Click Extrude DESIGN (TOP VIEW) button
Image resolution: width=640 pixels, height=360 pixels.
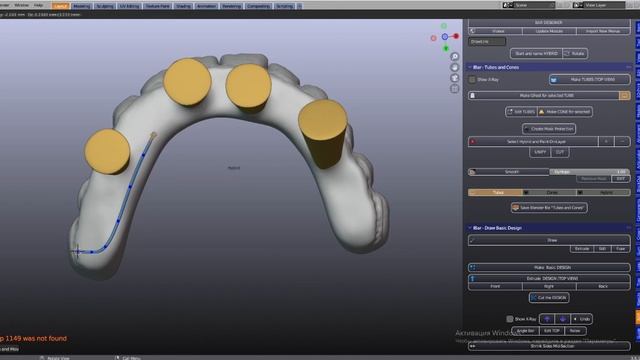tap(549, 278)
